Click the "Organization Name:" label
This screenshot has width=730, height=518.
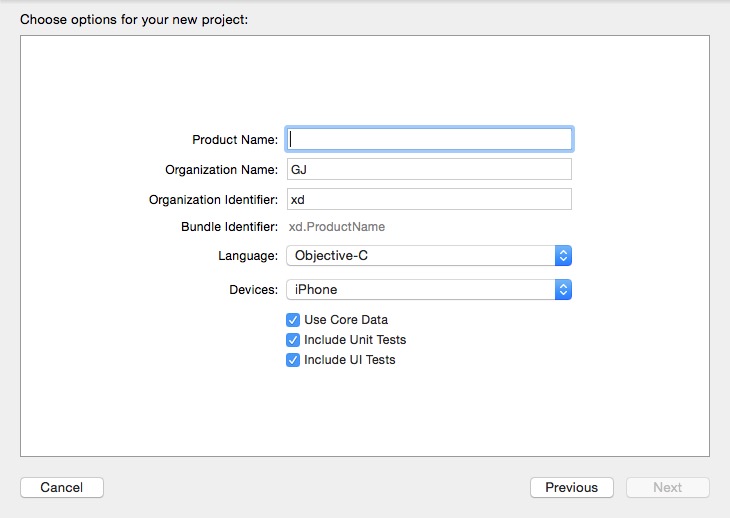pyautogui.click(x=221, y=170)
